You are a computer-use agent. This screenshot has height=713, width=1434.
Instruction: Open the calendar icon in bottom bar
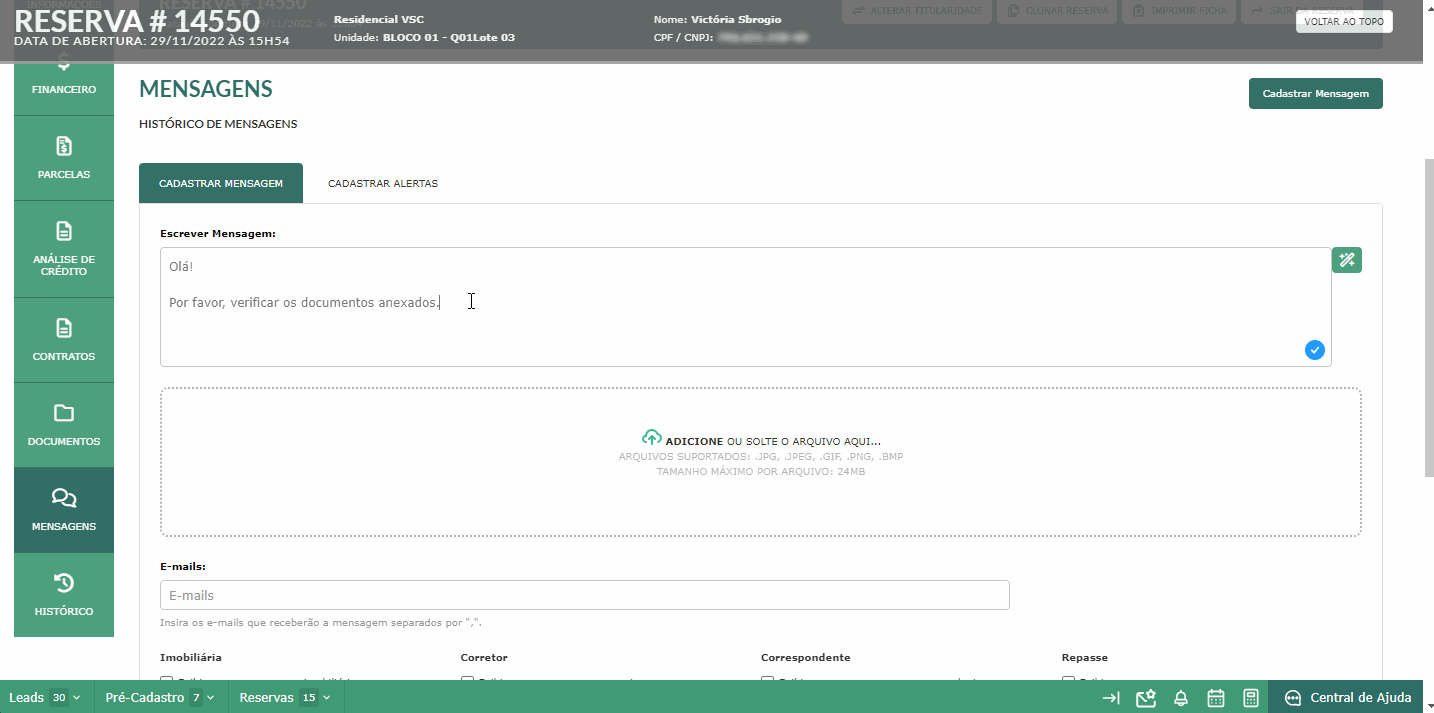point(1216,698)
